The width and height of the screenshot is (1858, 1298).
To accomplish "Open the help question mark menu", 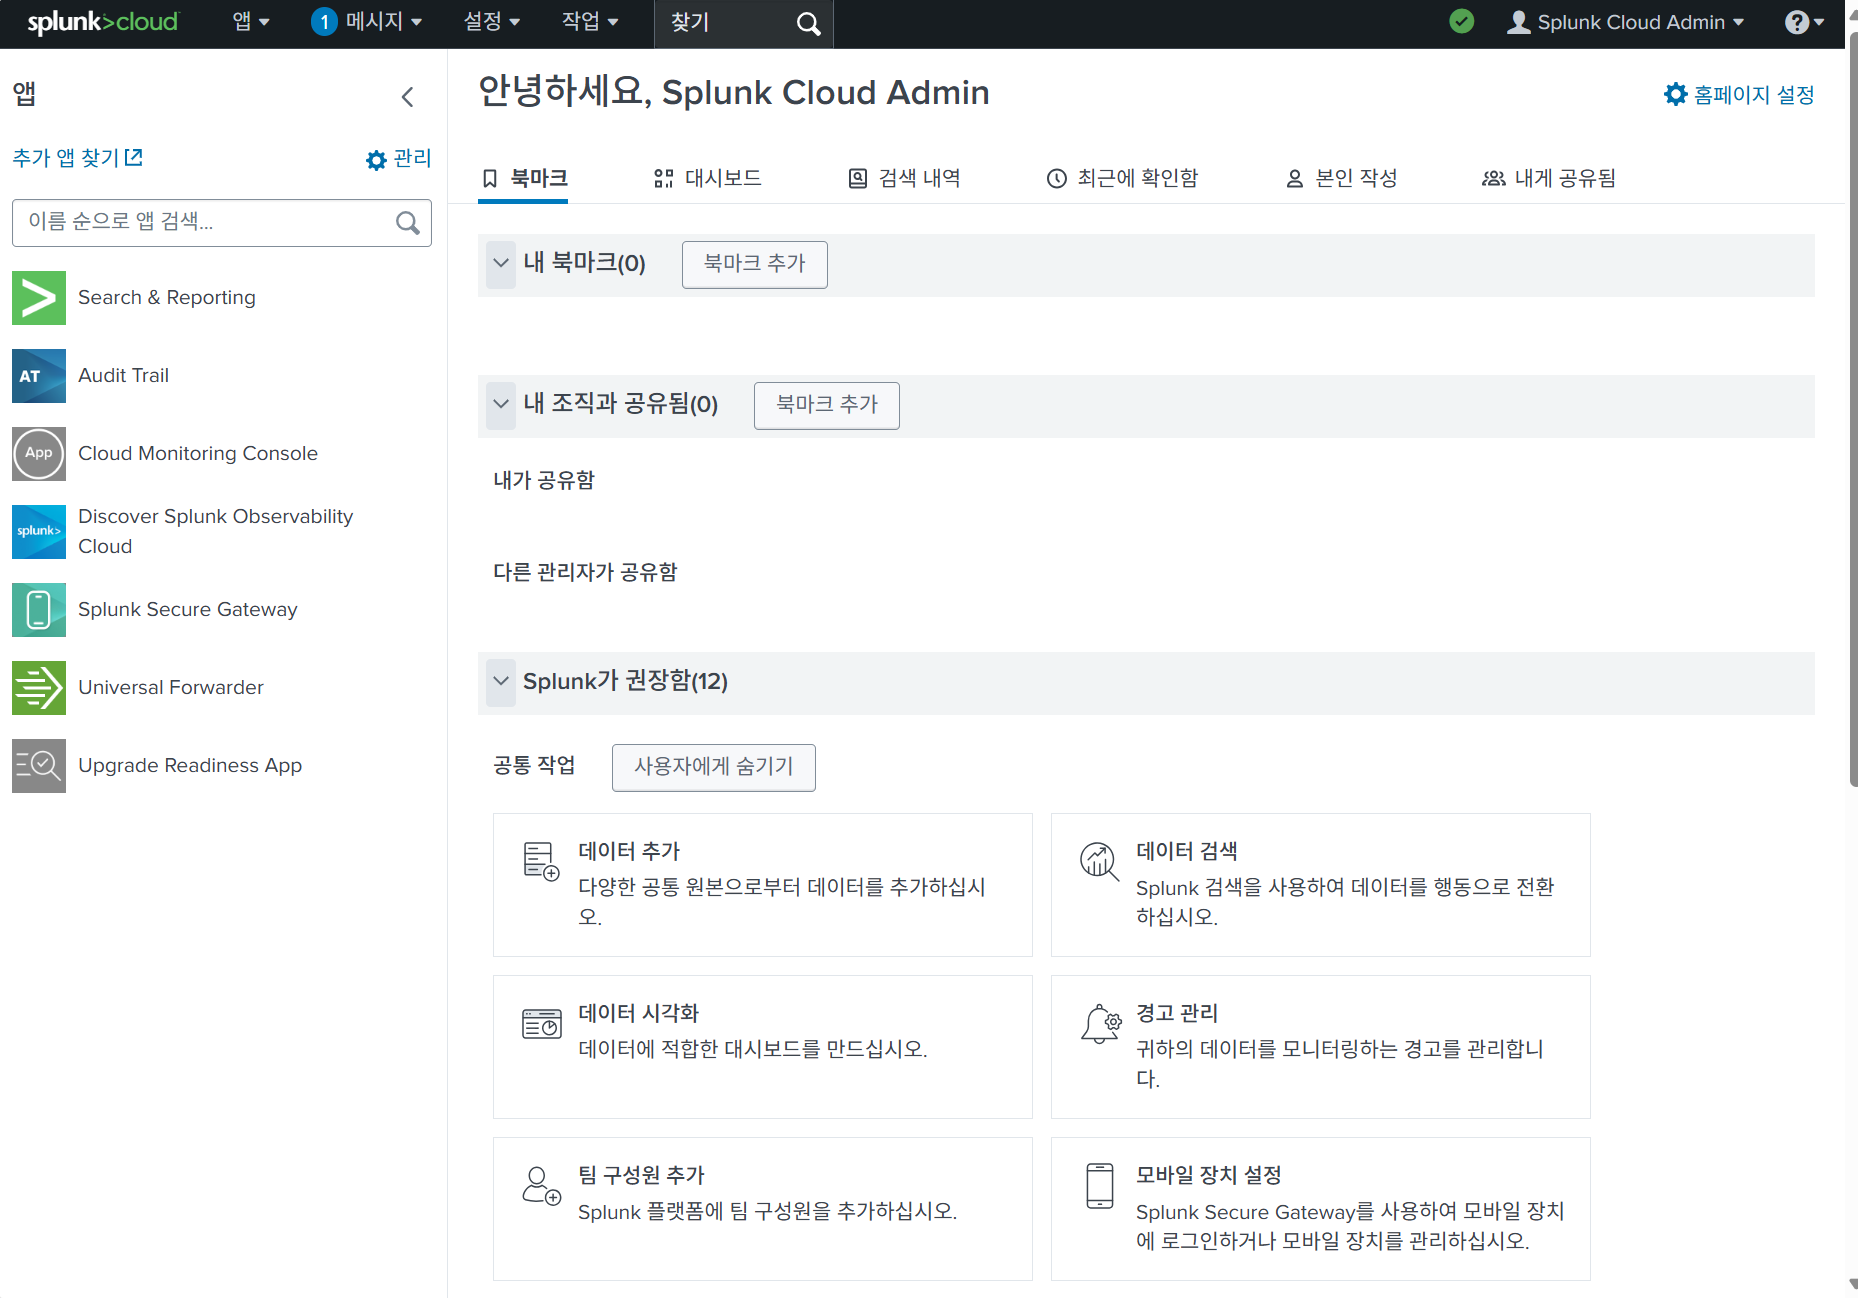I will pyautogui.click(x=1803, y=22).
